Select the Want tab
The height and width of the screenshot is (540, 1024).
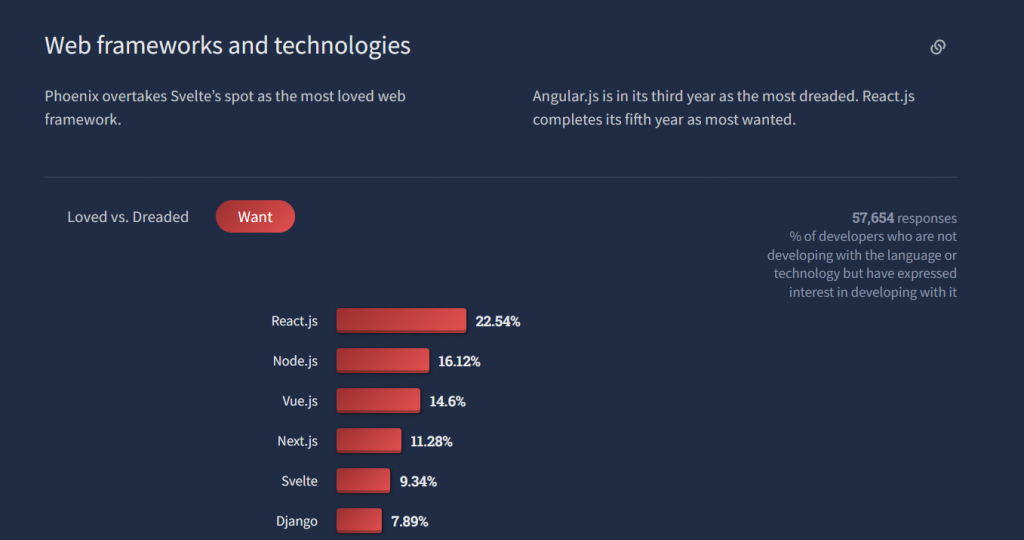point(255,217)
